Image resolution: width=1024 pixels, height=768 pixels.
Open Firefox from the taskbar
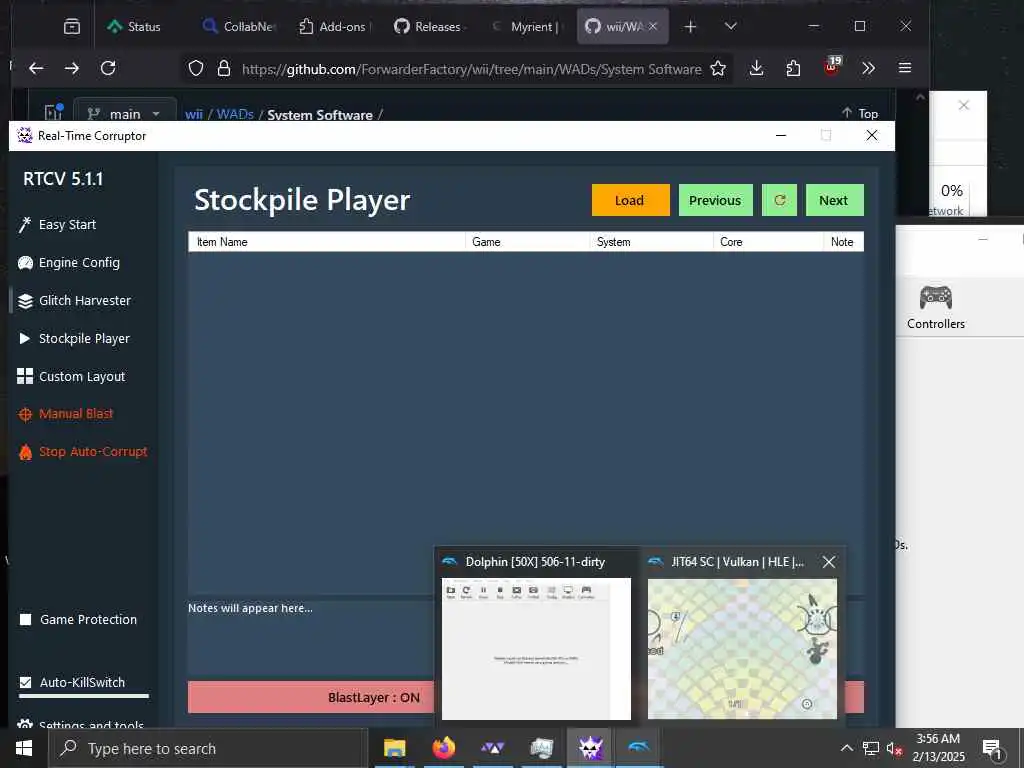tap(443, 748)
